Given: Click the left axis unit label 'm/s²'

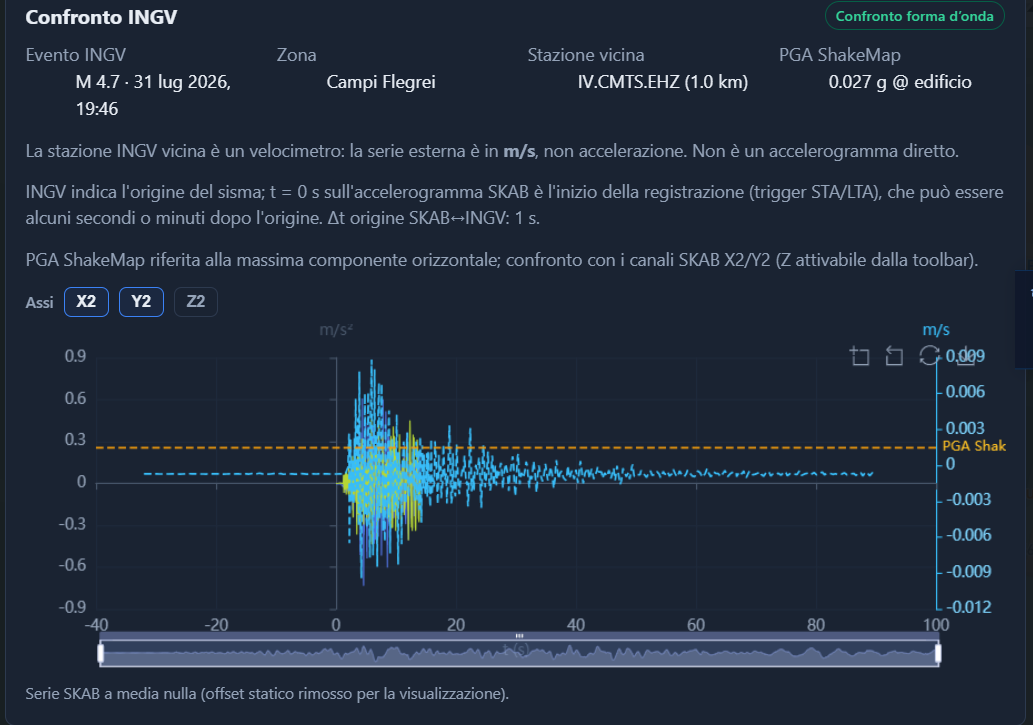Looking at the screenshot, I should 336,330.
